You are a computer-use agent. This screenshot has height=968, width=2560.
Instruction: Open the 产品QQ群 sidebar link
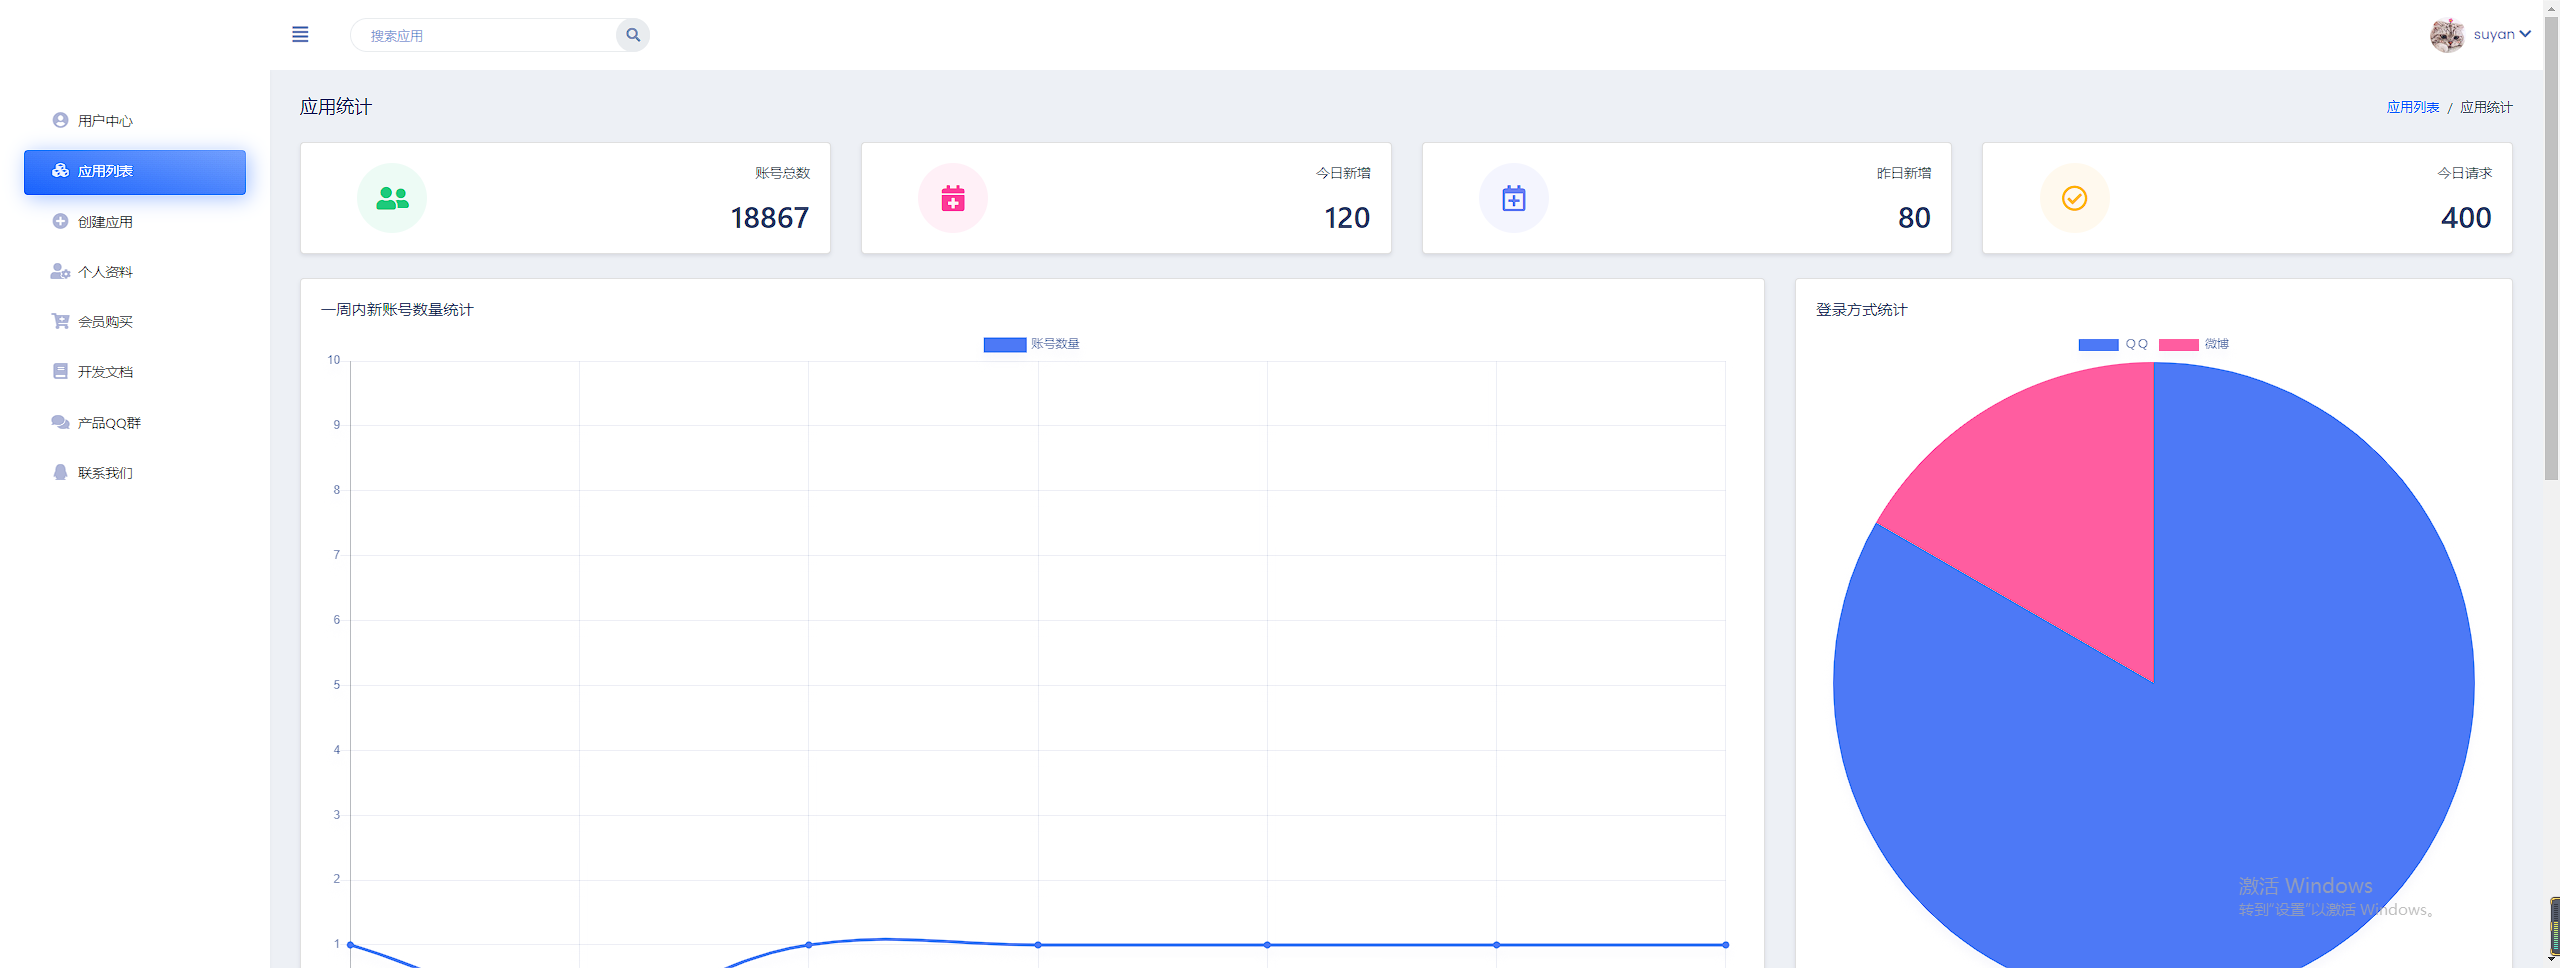coord(109,423)
